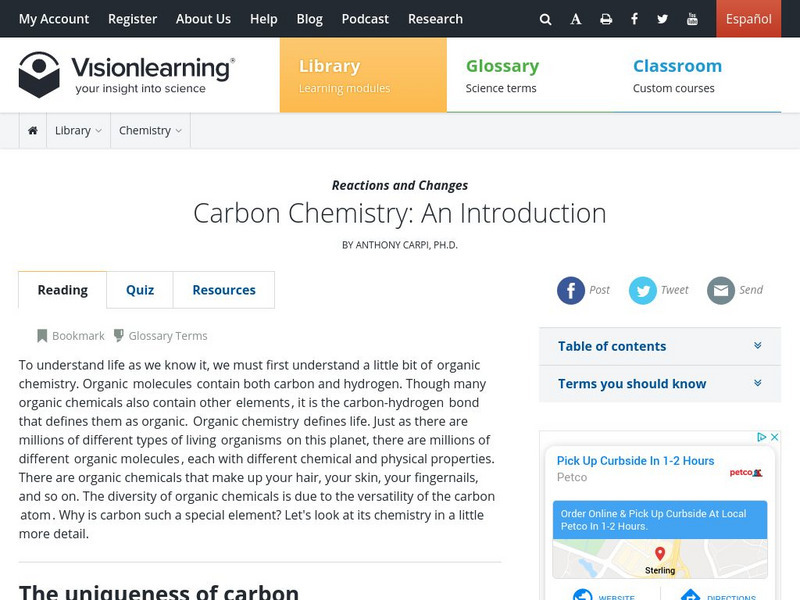Tweet this article via Twitter icon
800x600 pixels.
click(643, 290)
